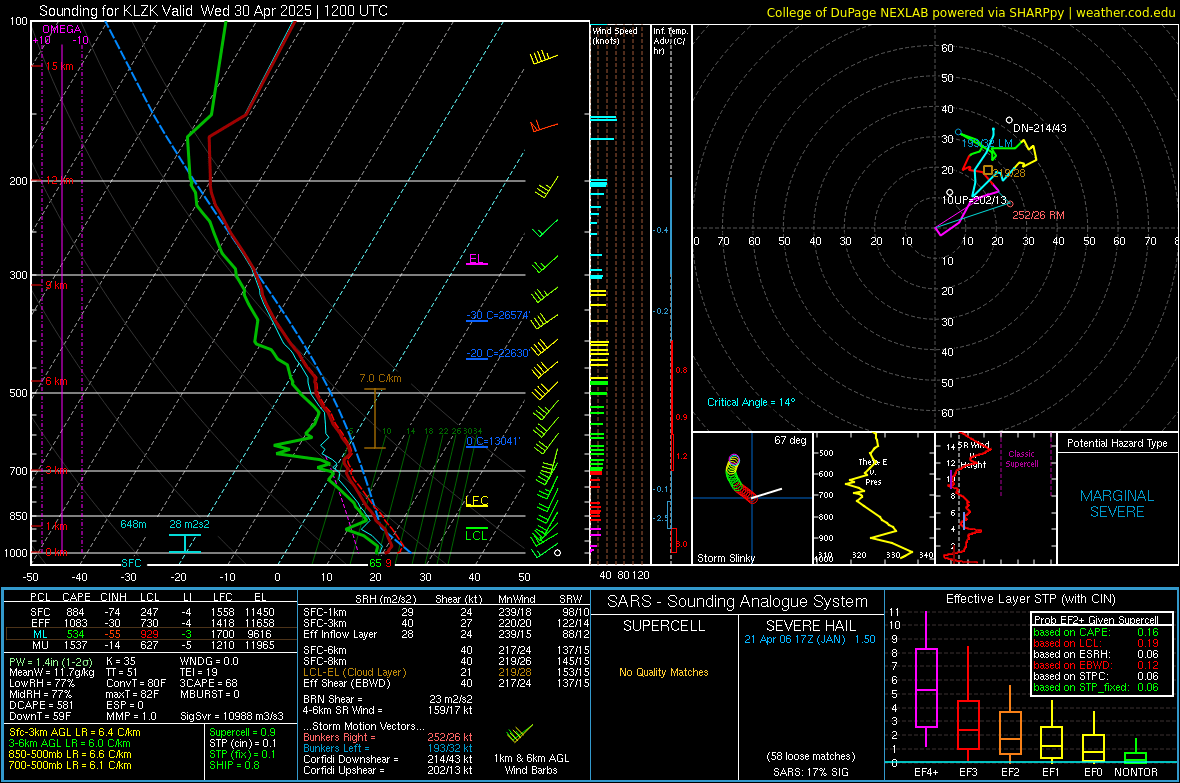The width and height of the screenshot is (1180, 783).
Task: Click the 'SigSvr = 10988 m3/s3' value
Action: pos(232,716)
